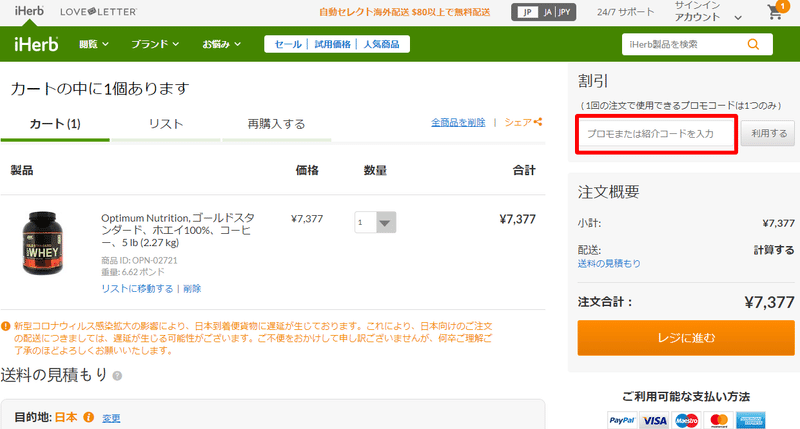The width and height of the screenshot is (800, 429).
Task: Open the 試用価格 link
Action: point(332,44)
